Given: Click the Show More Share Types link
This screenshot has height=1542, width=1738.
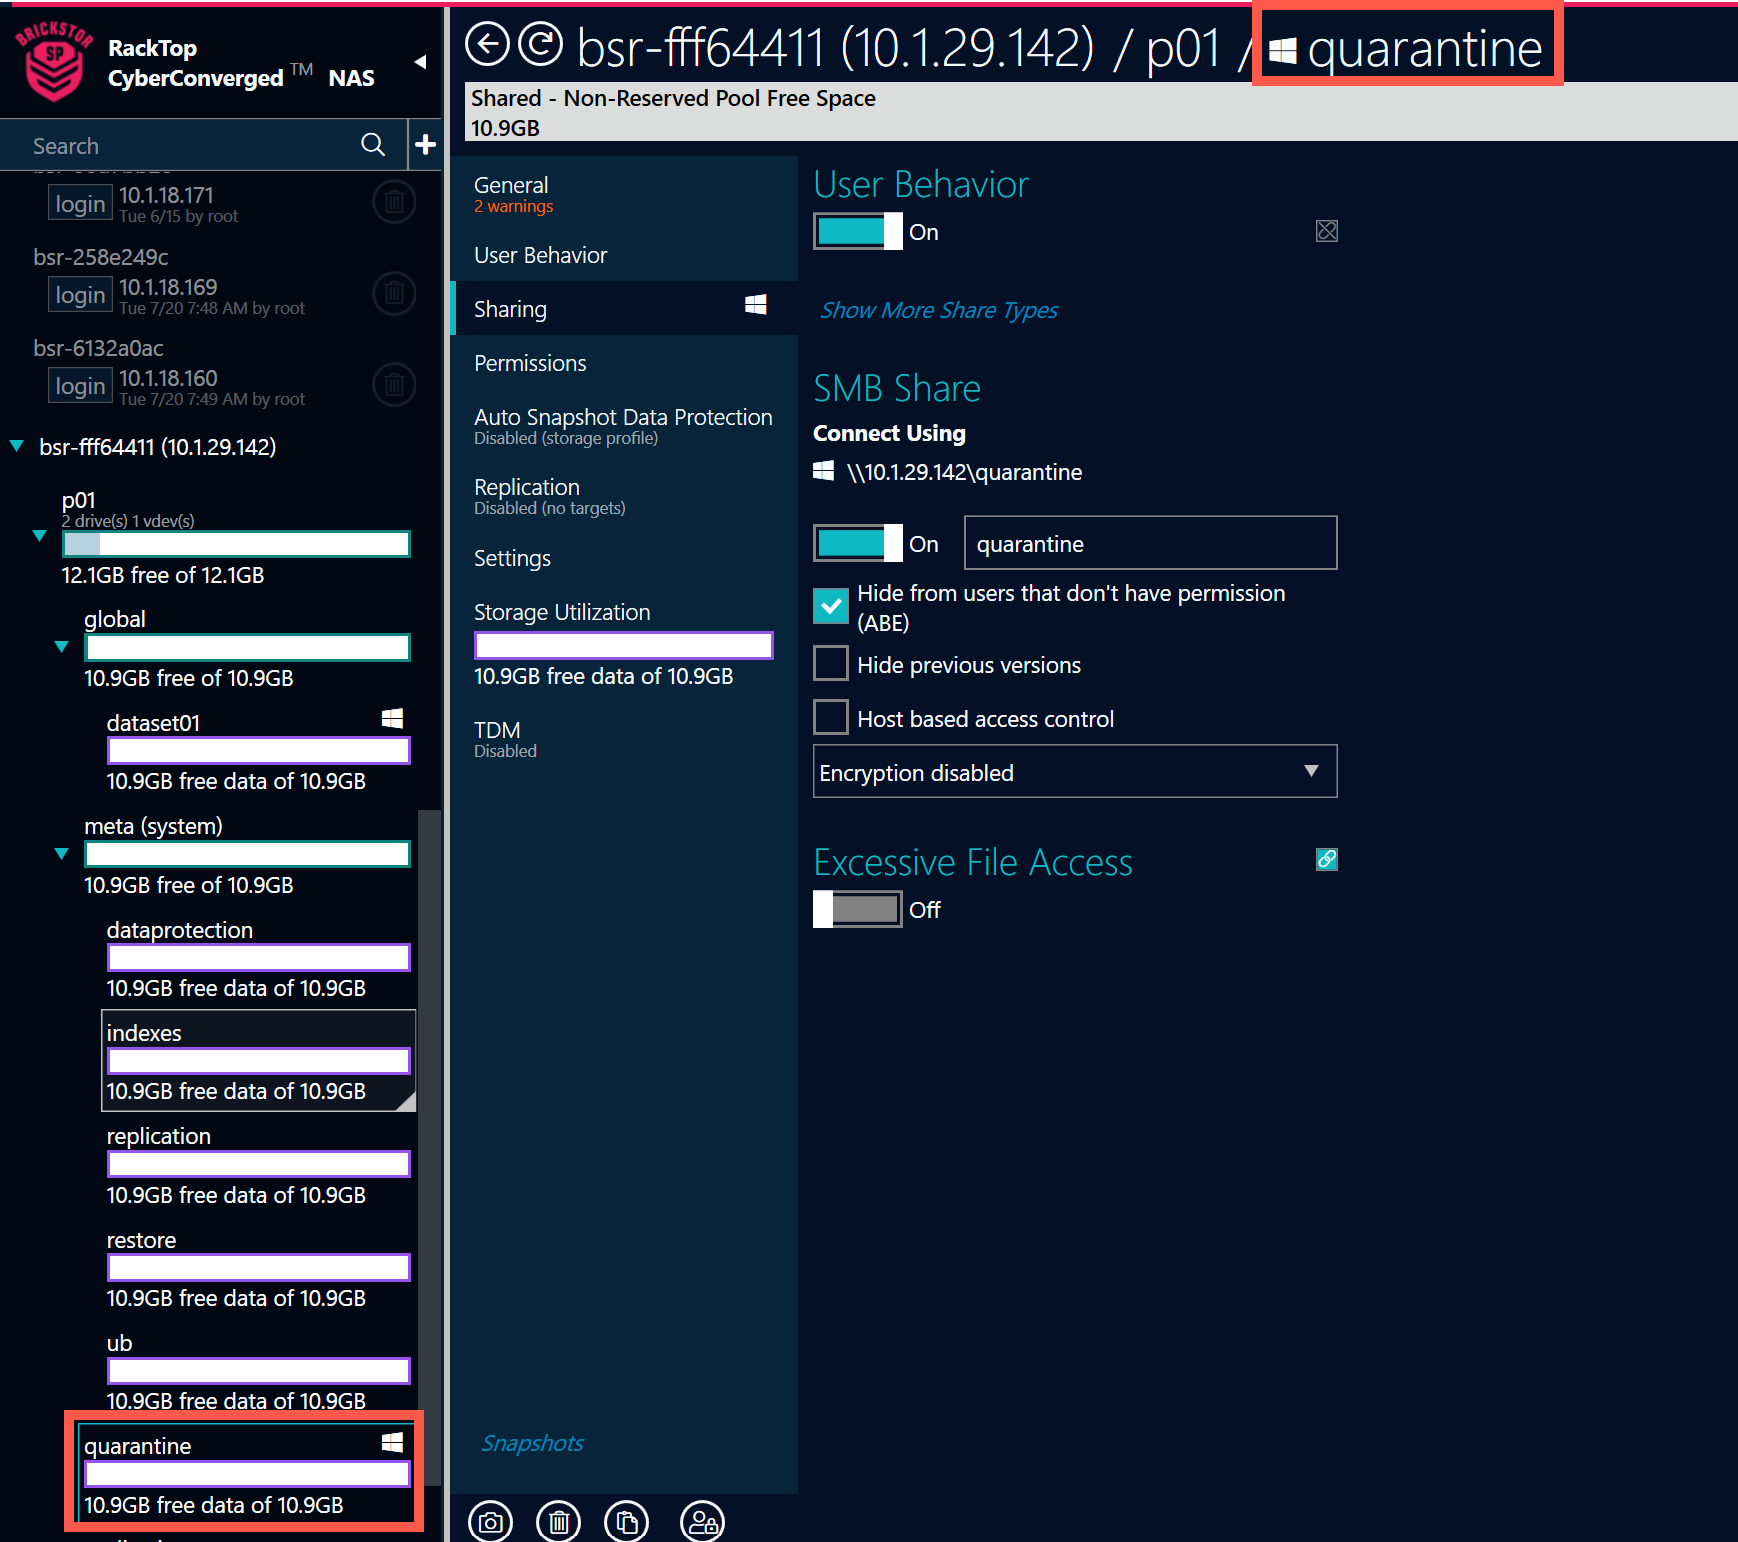Looking at the screenshot, I should click(x=938, y=310).
